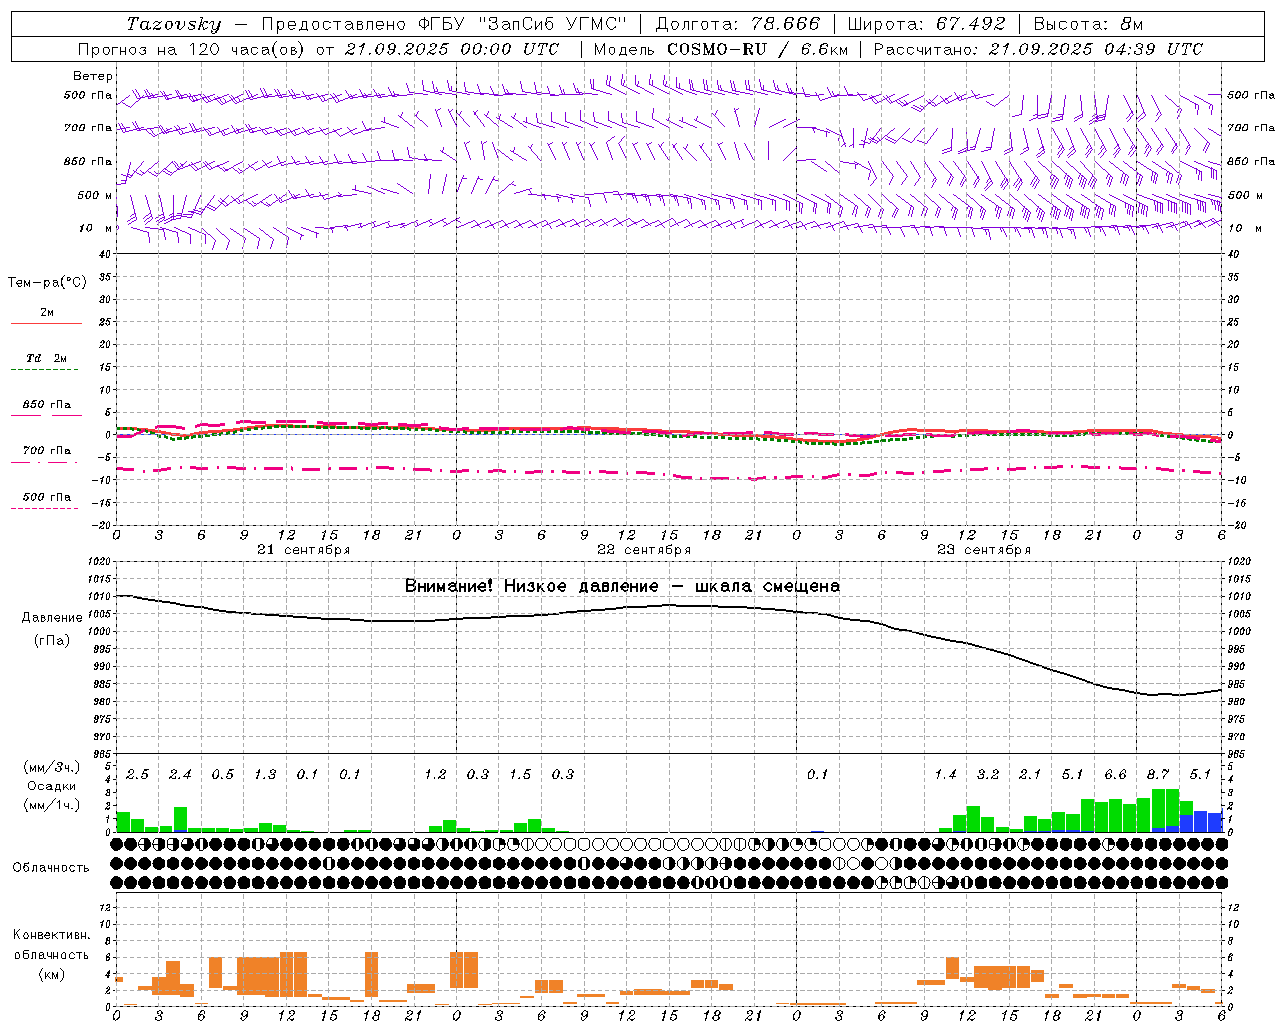Click the 22 сентября date label
The height and width of the screenshot is (1024, 1280).
pos(644,550)
